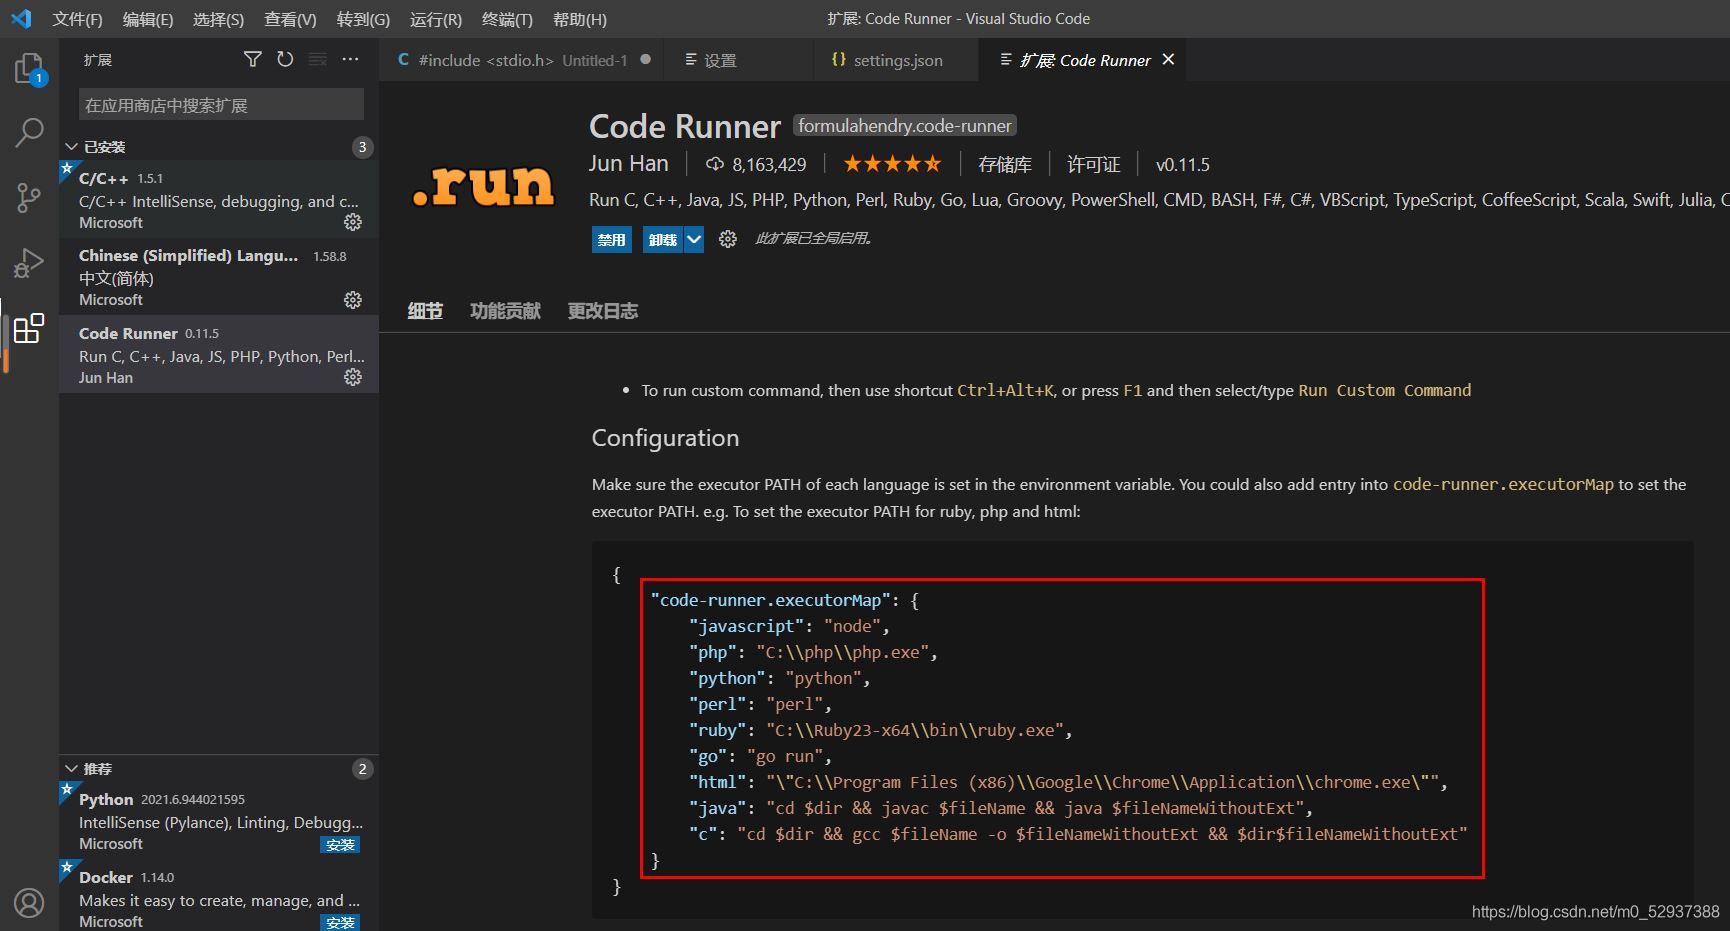The height and width of the screenshot is (931, 1730).
Task: Open the 终端(T) menu
Action: coord(507,19)
